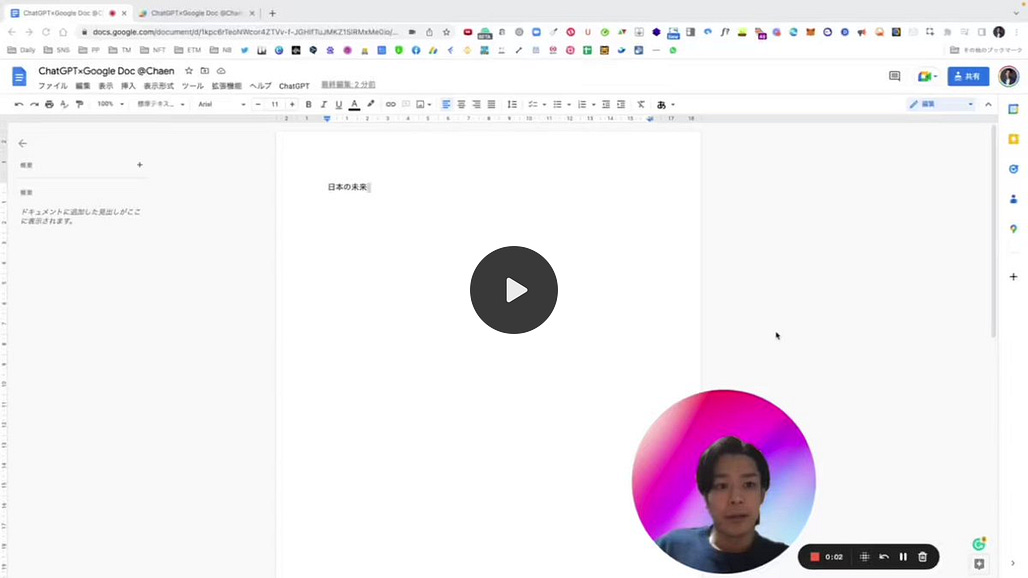Close the outline panel with back arrow
This screenshot has height=578, width=1028.
pos(23,143)
